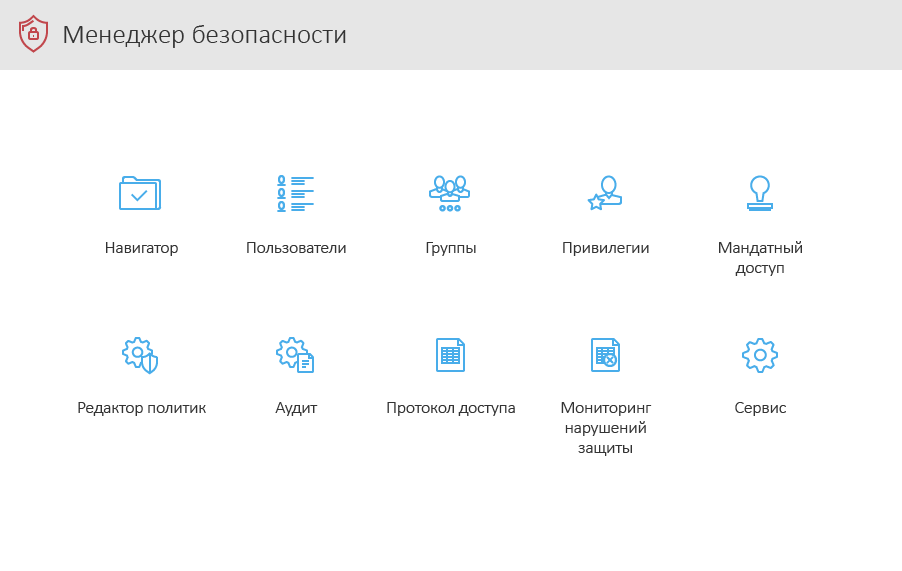Open the "Мандатный доступ" label
902x571 pixels.
[x=760, y=258]
